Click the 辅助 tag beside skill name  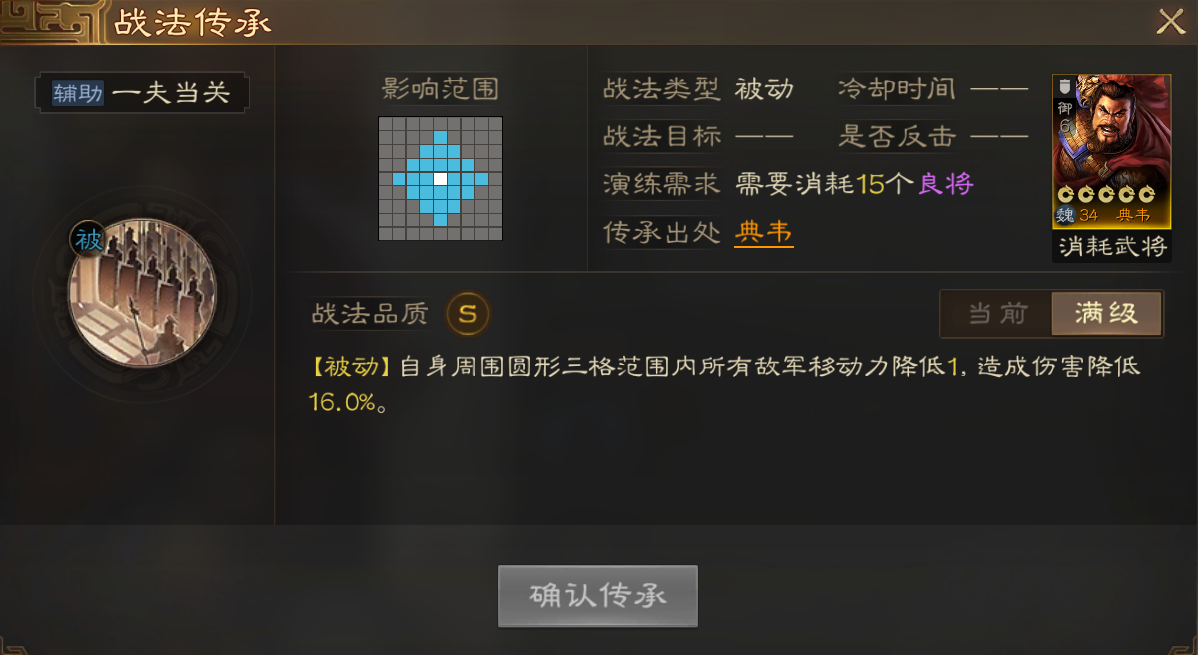(78, 92)
